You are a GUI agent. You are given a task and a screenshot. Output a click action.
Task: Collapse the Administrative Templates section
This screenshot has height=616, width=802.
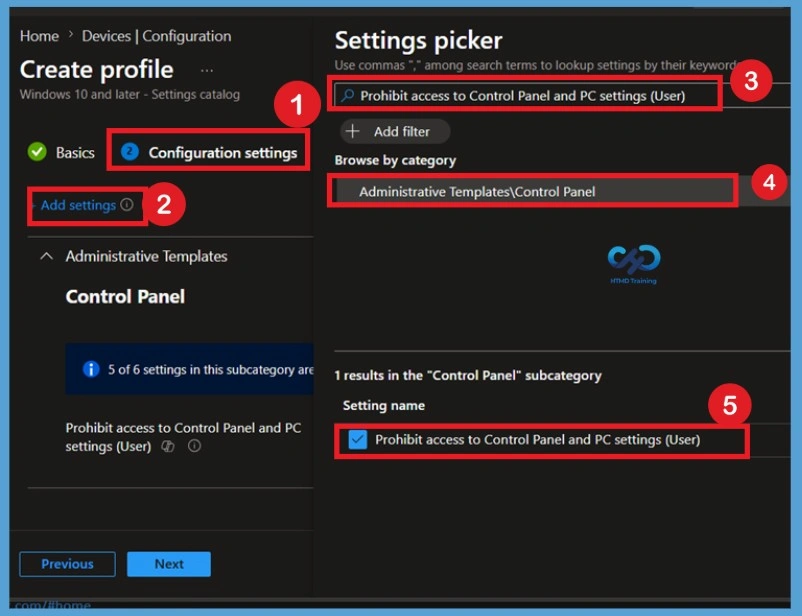[47, 256]
